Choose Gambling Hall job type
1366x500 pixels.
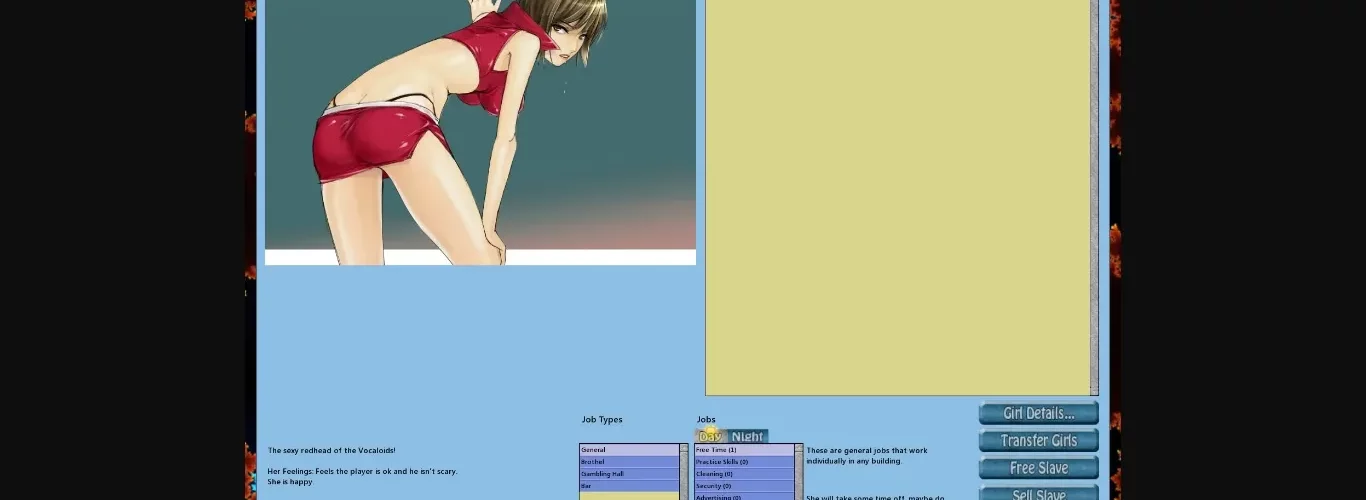click(x=628, y=474)
